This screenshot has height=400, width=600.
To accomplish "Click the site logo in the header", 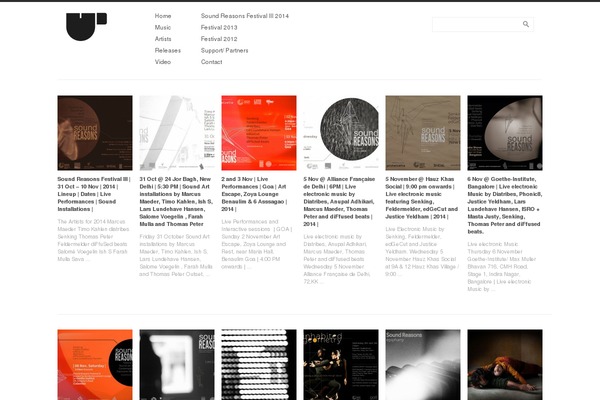I will click(86, 27).
